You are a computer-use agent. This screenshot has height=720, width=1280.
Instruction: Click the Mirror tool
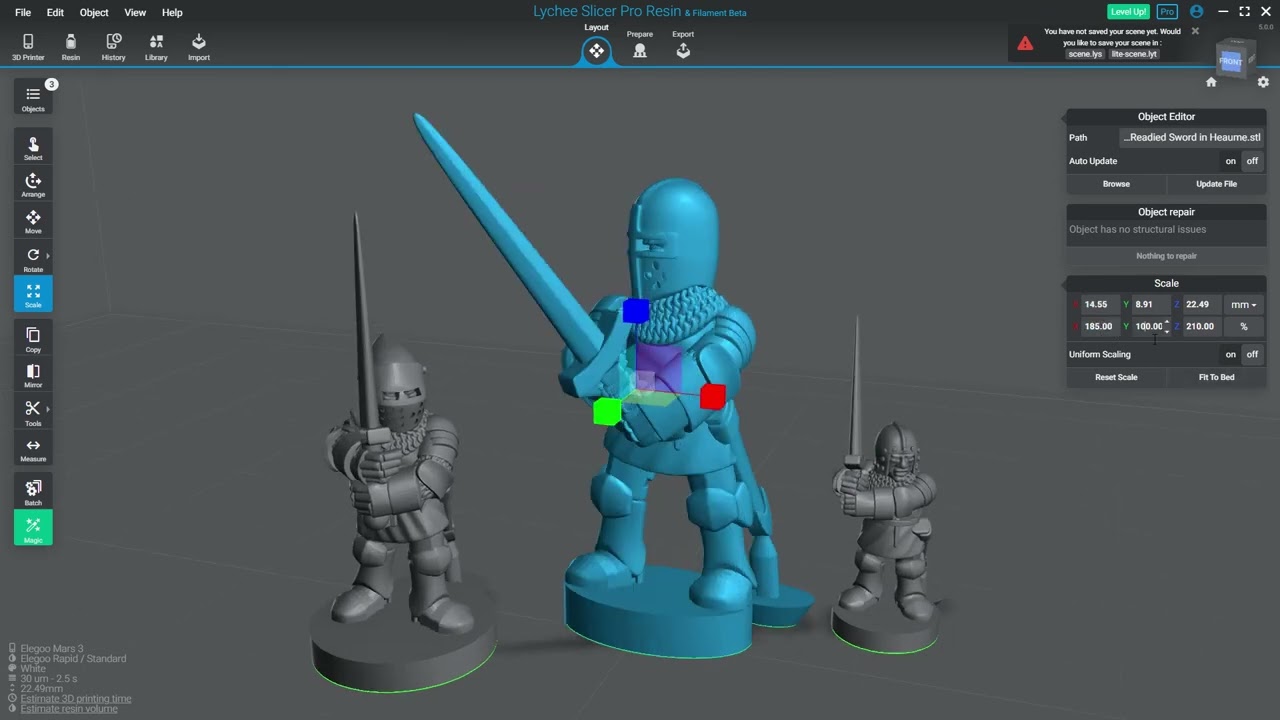(33, 375)
